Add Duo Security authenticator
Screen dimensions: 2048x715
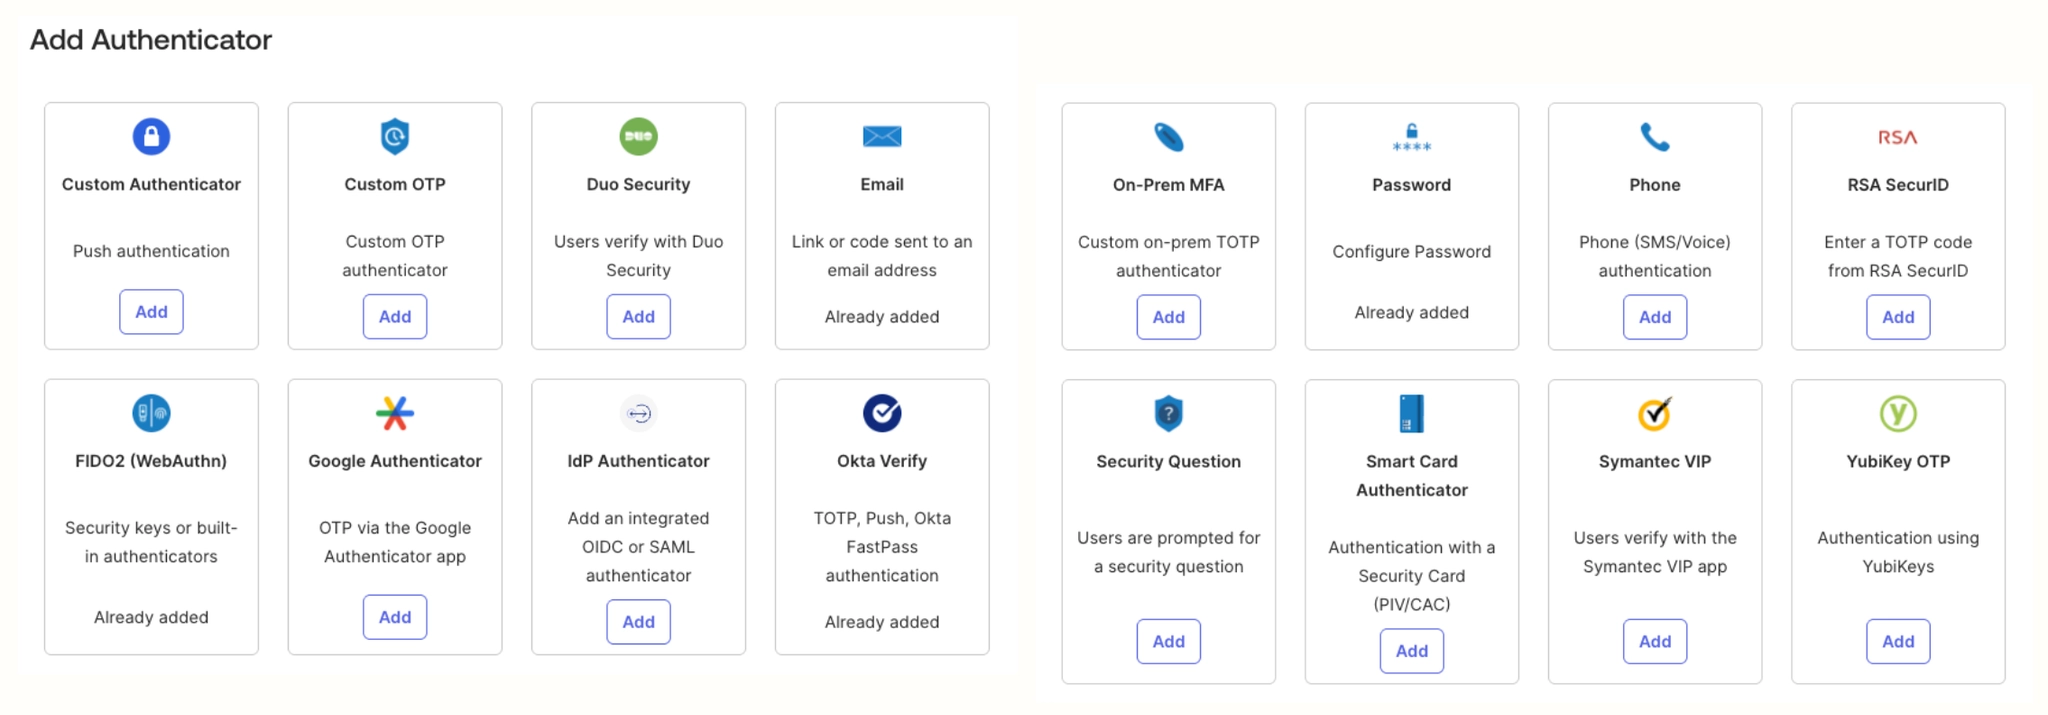click(638, 317)
